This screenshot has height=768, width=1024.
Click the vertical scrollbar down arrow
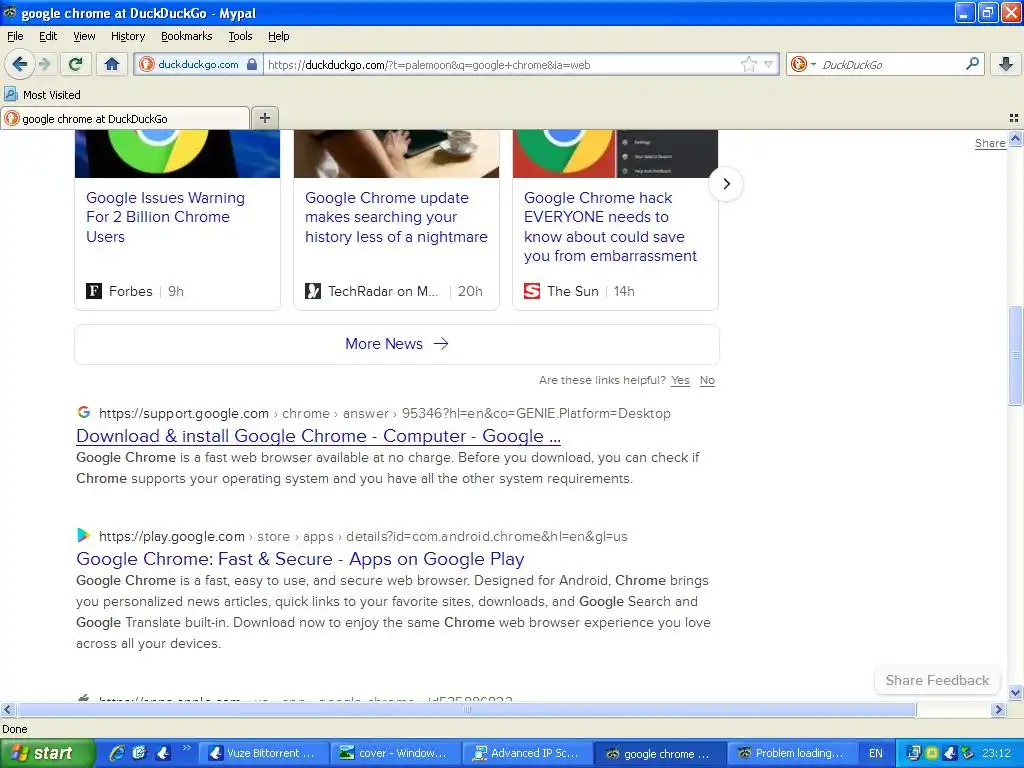point(1016,692)
